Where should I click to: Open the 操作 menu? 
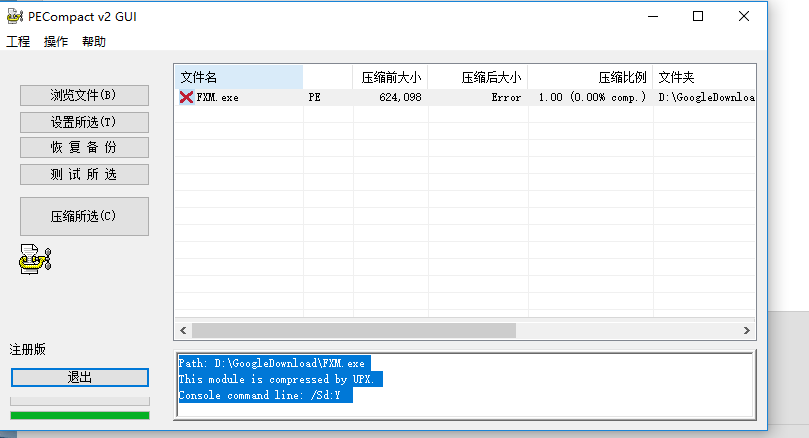click(56, 41)
